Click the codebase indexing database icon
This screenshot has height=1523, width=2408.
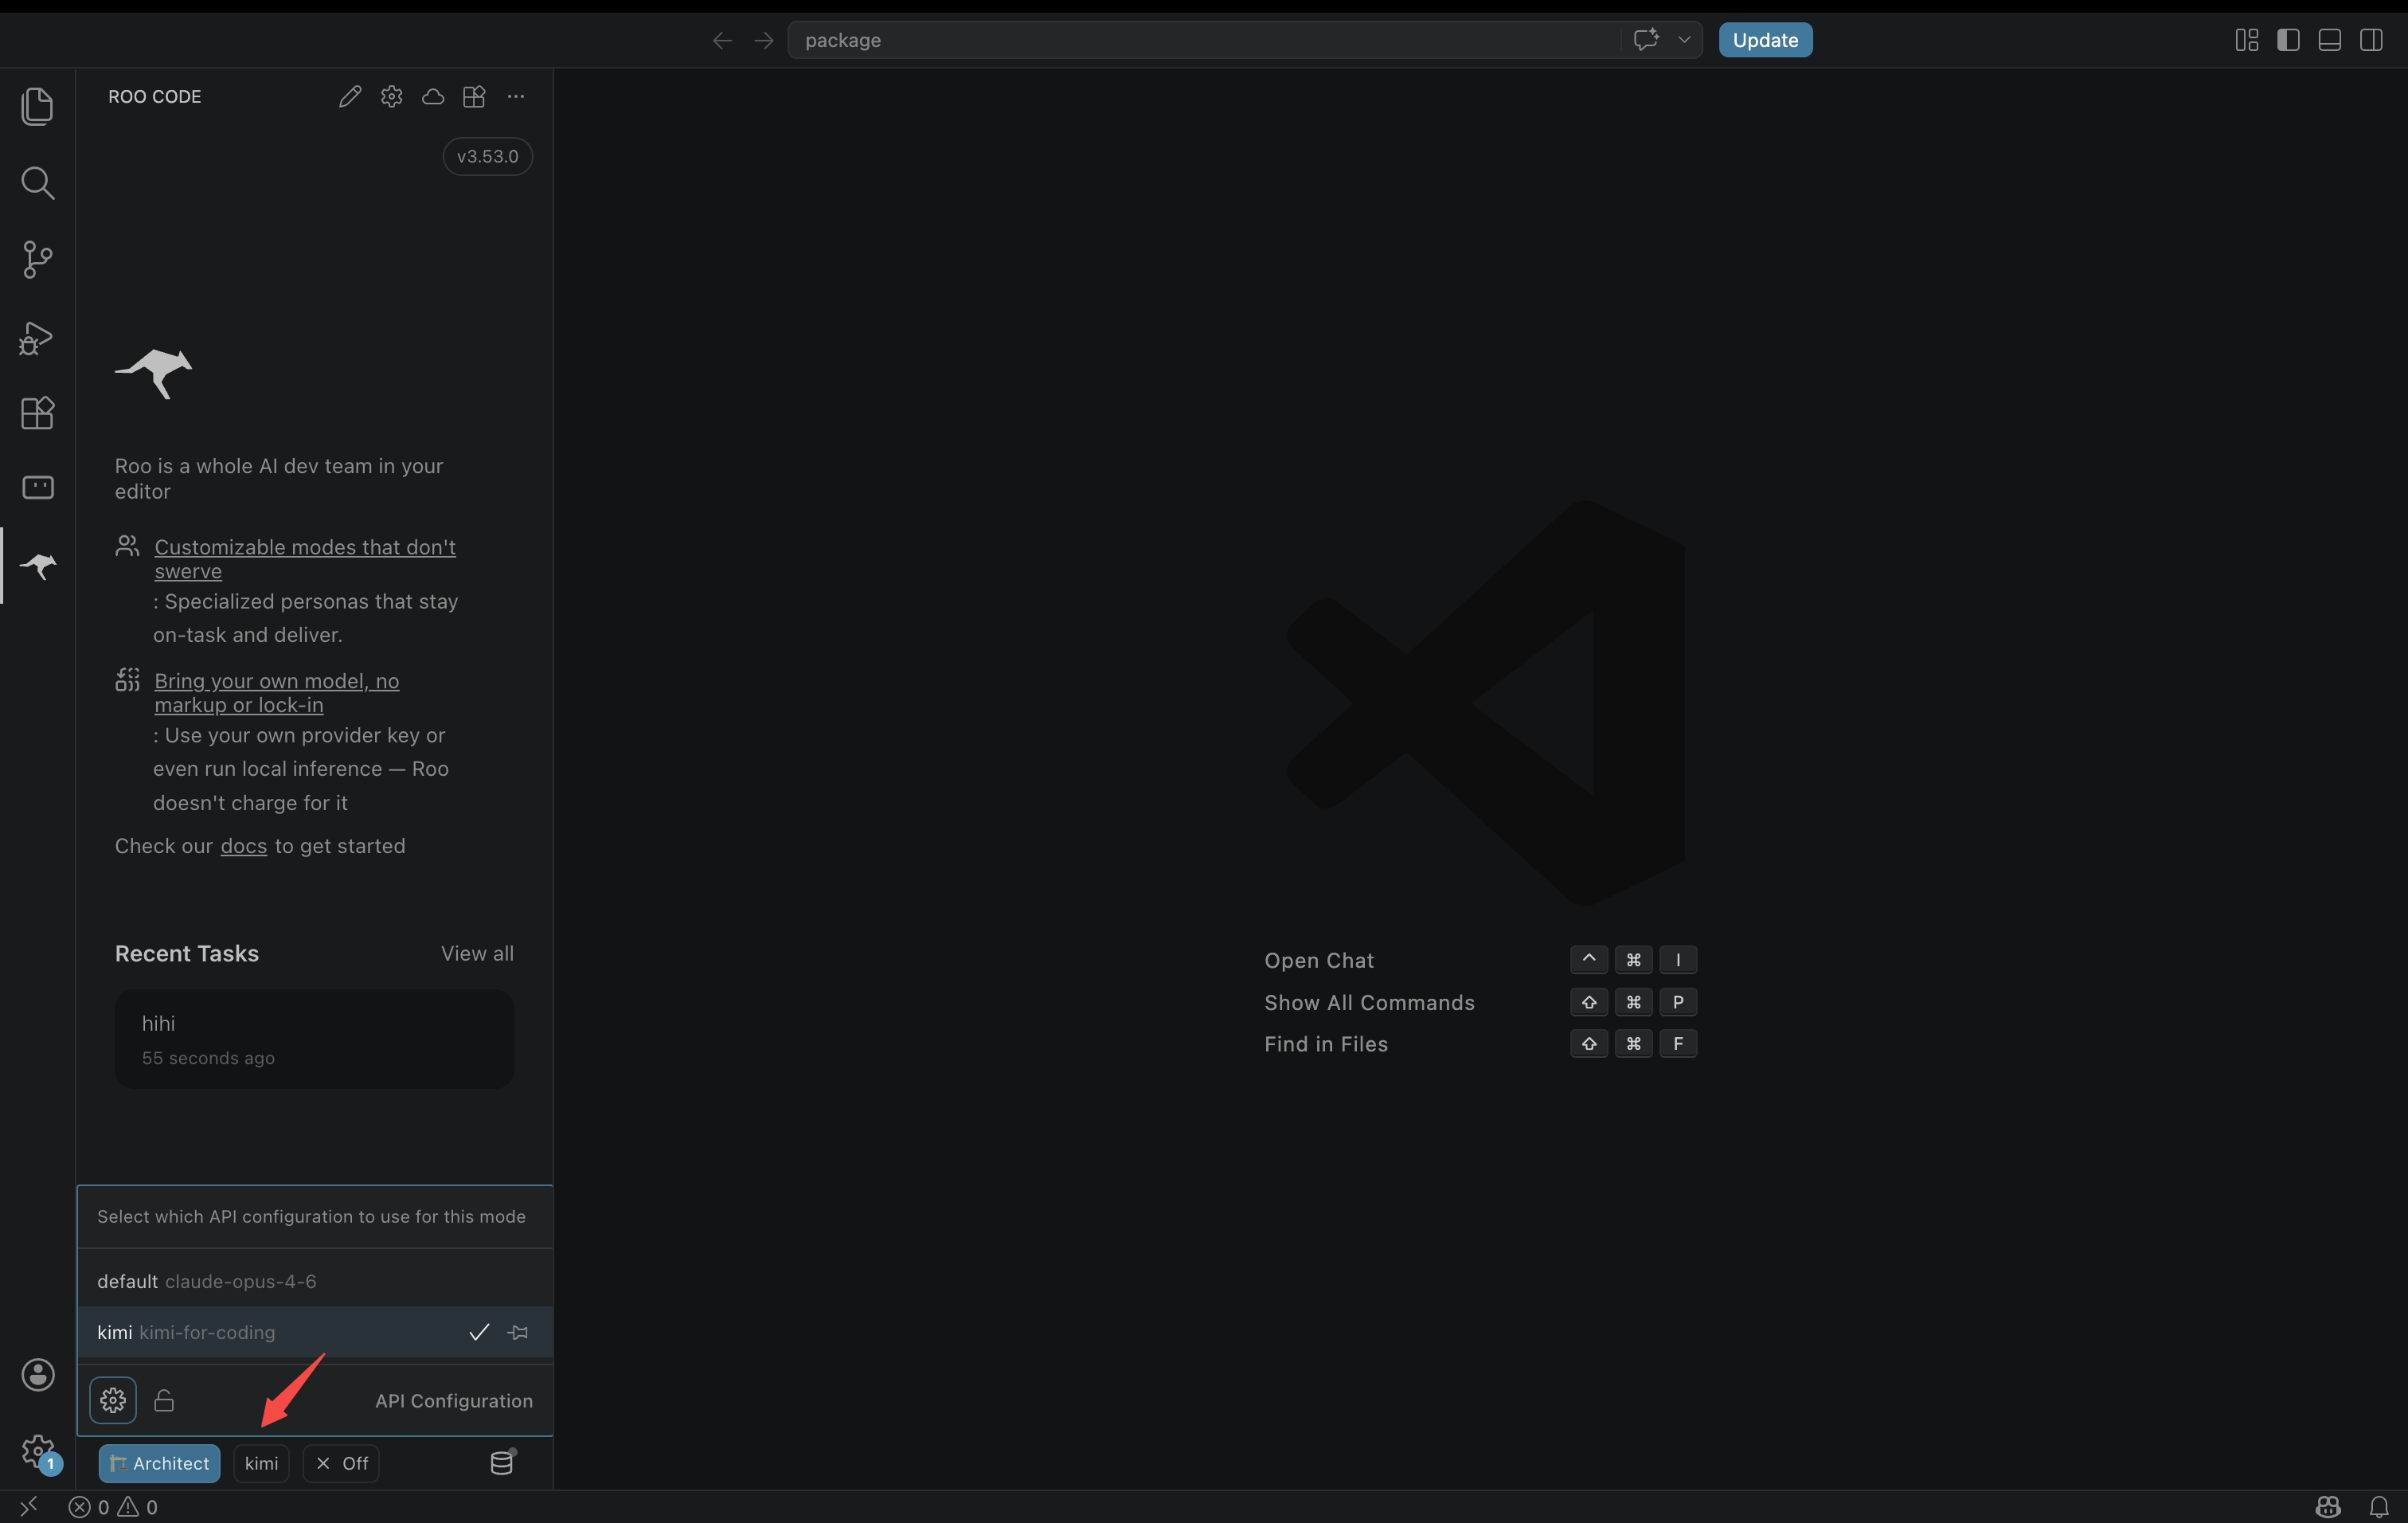coord(502,1463)
